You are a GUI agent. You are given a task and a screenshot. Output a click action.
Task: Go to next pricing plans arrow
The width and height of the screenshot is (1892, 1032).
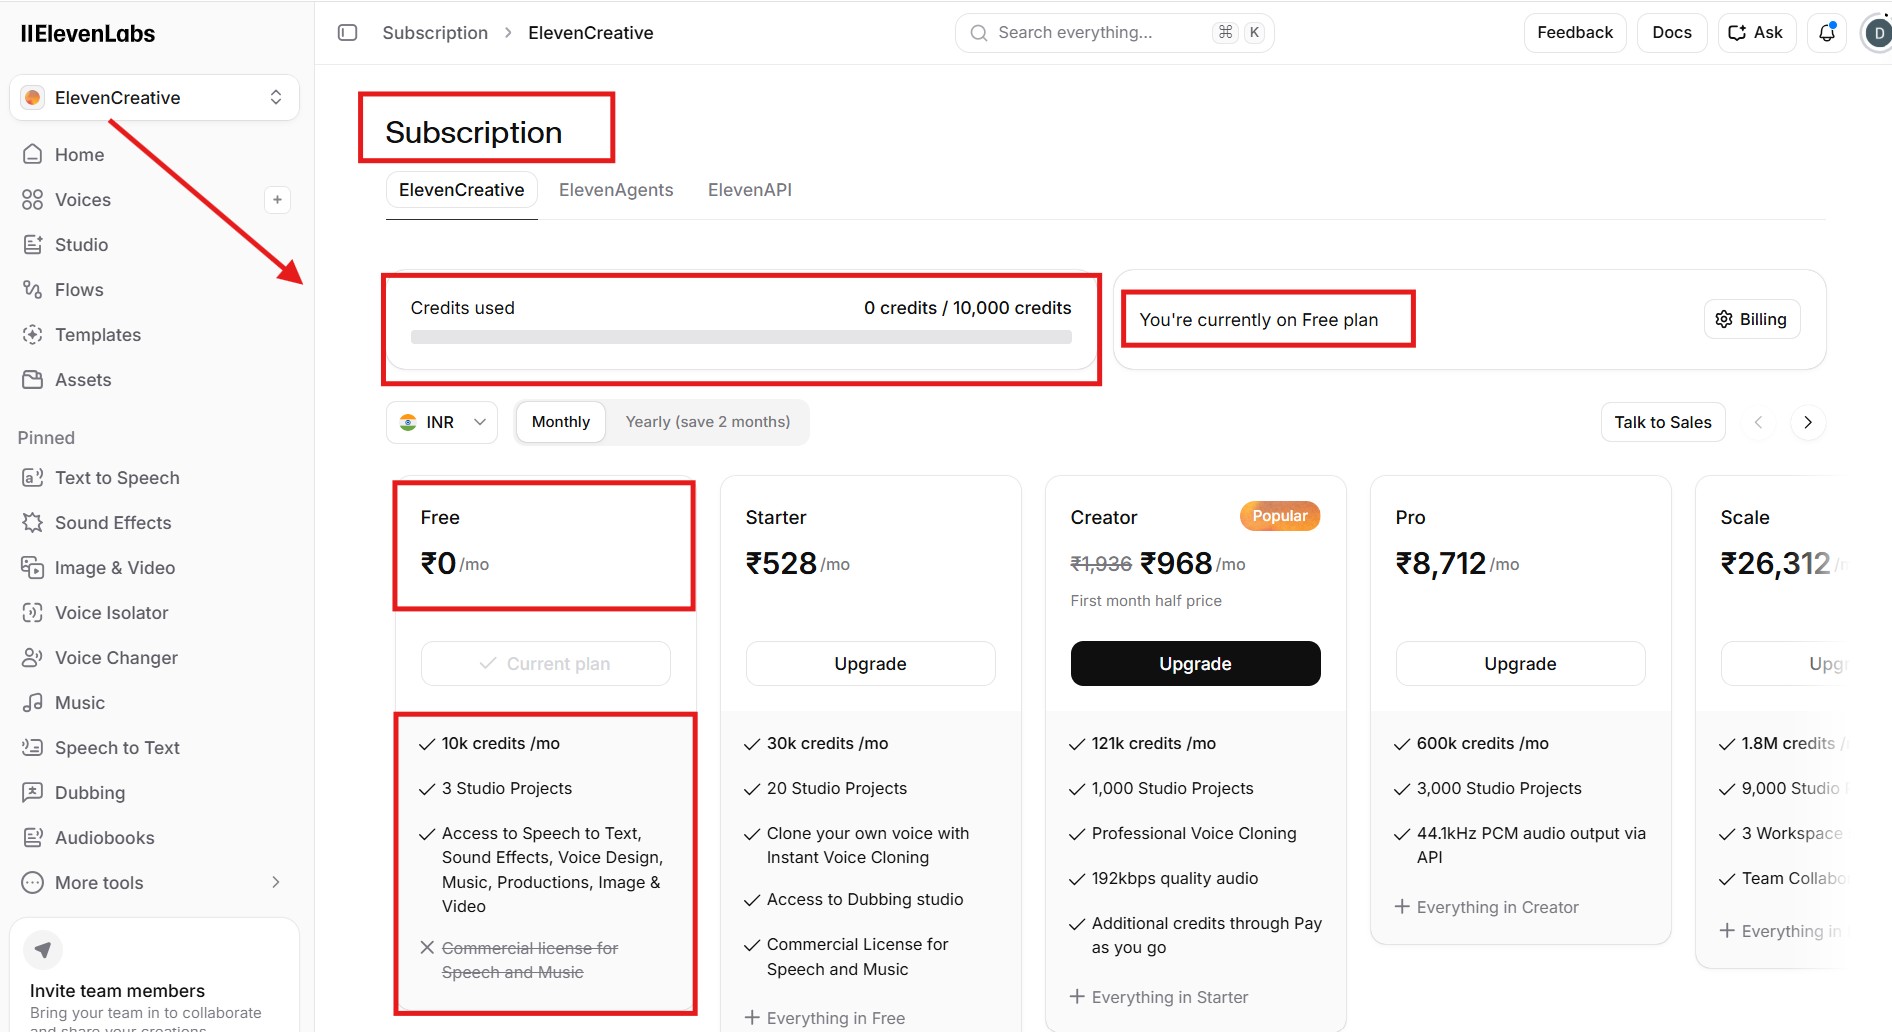tap(1807, 422)
